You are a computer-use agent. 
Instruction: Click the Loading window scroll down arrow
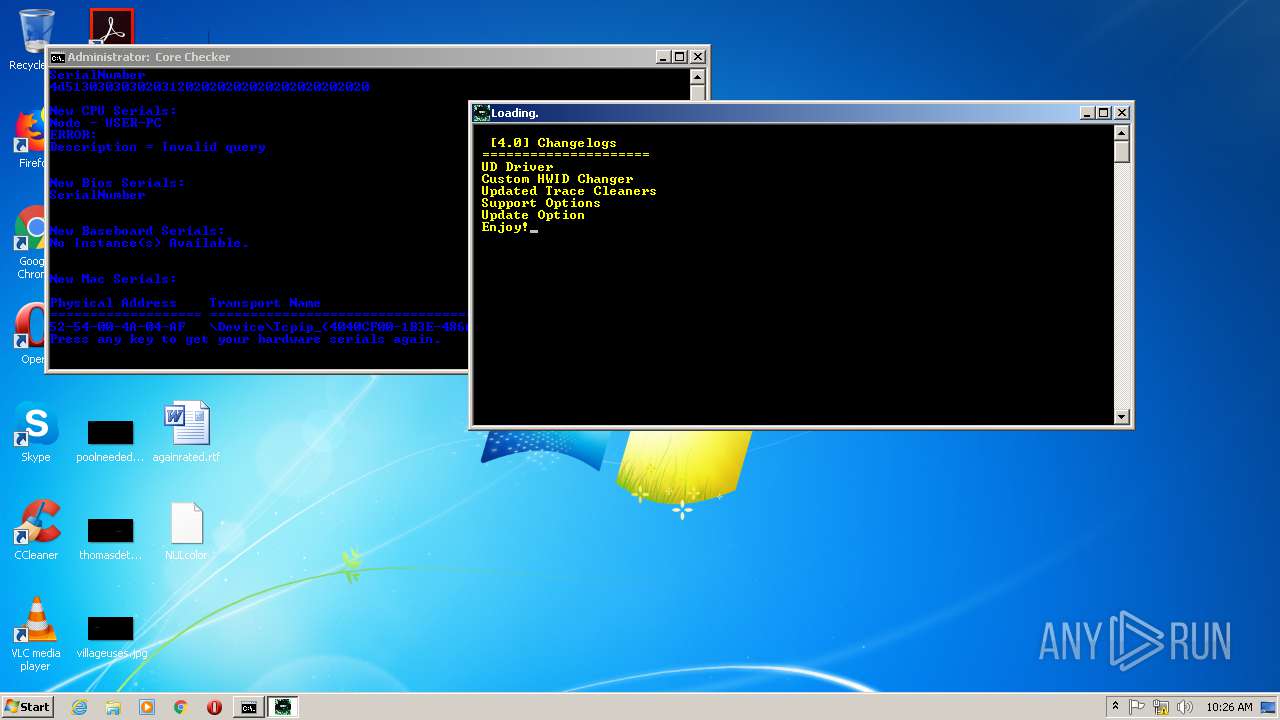1122,417
